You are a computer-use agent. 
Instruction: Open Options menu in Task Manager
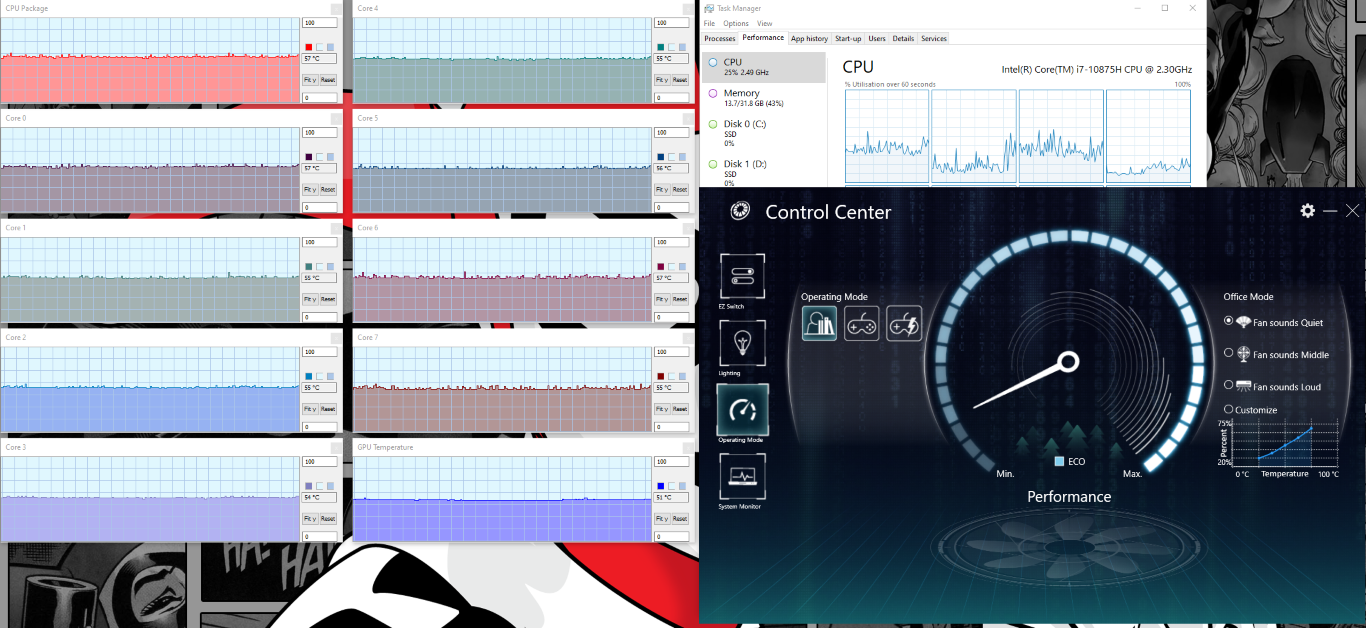[736, 23]
